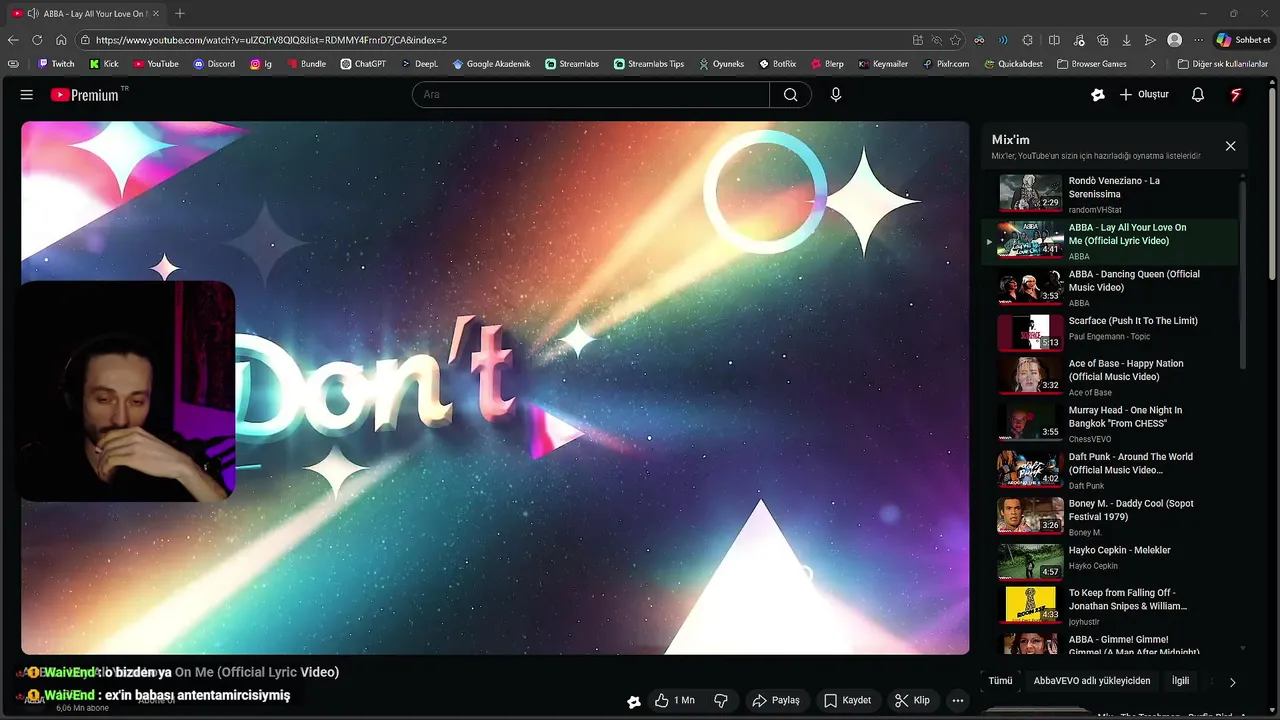Select currently playing 'Lay All Your Love On Me' item
The image size is (1280, 720).
pyautogui.click(x=1109, y=241)
